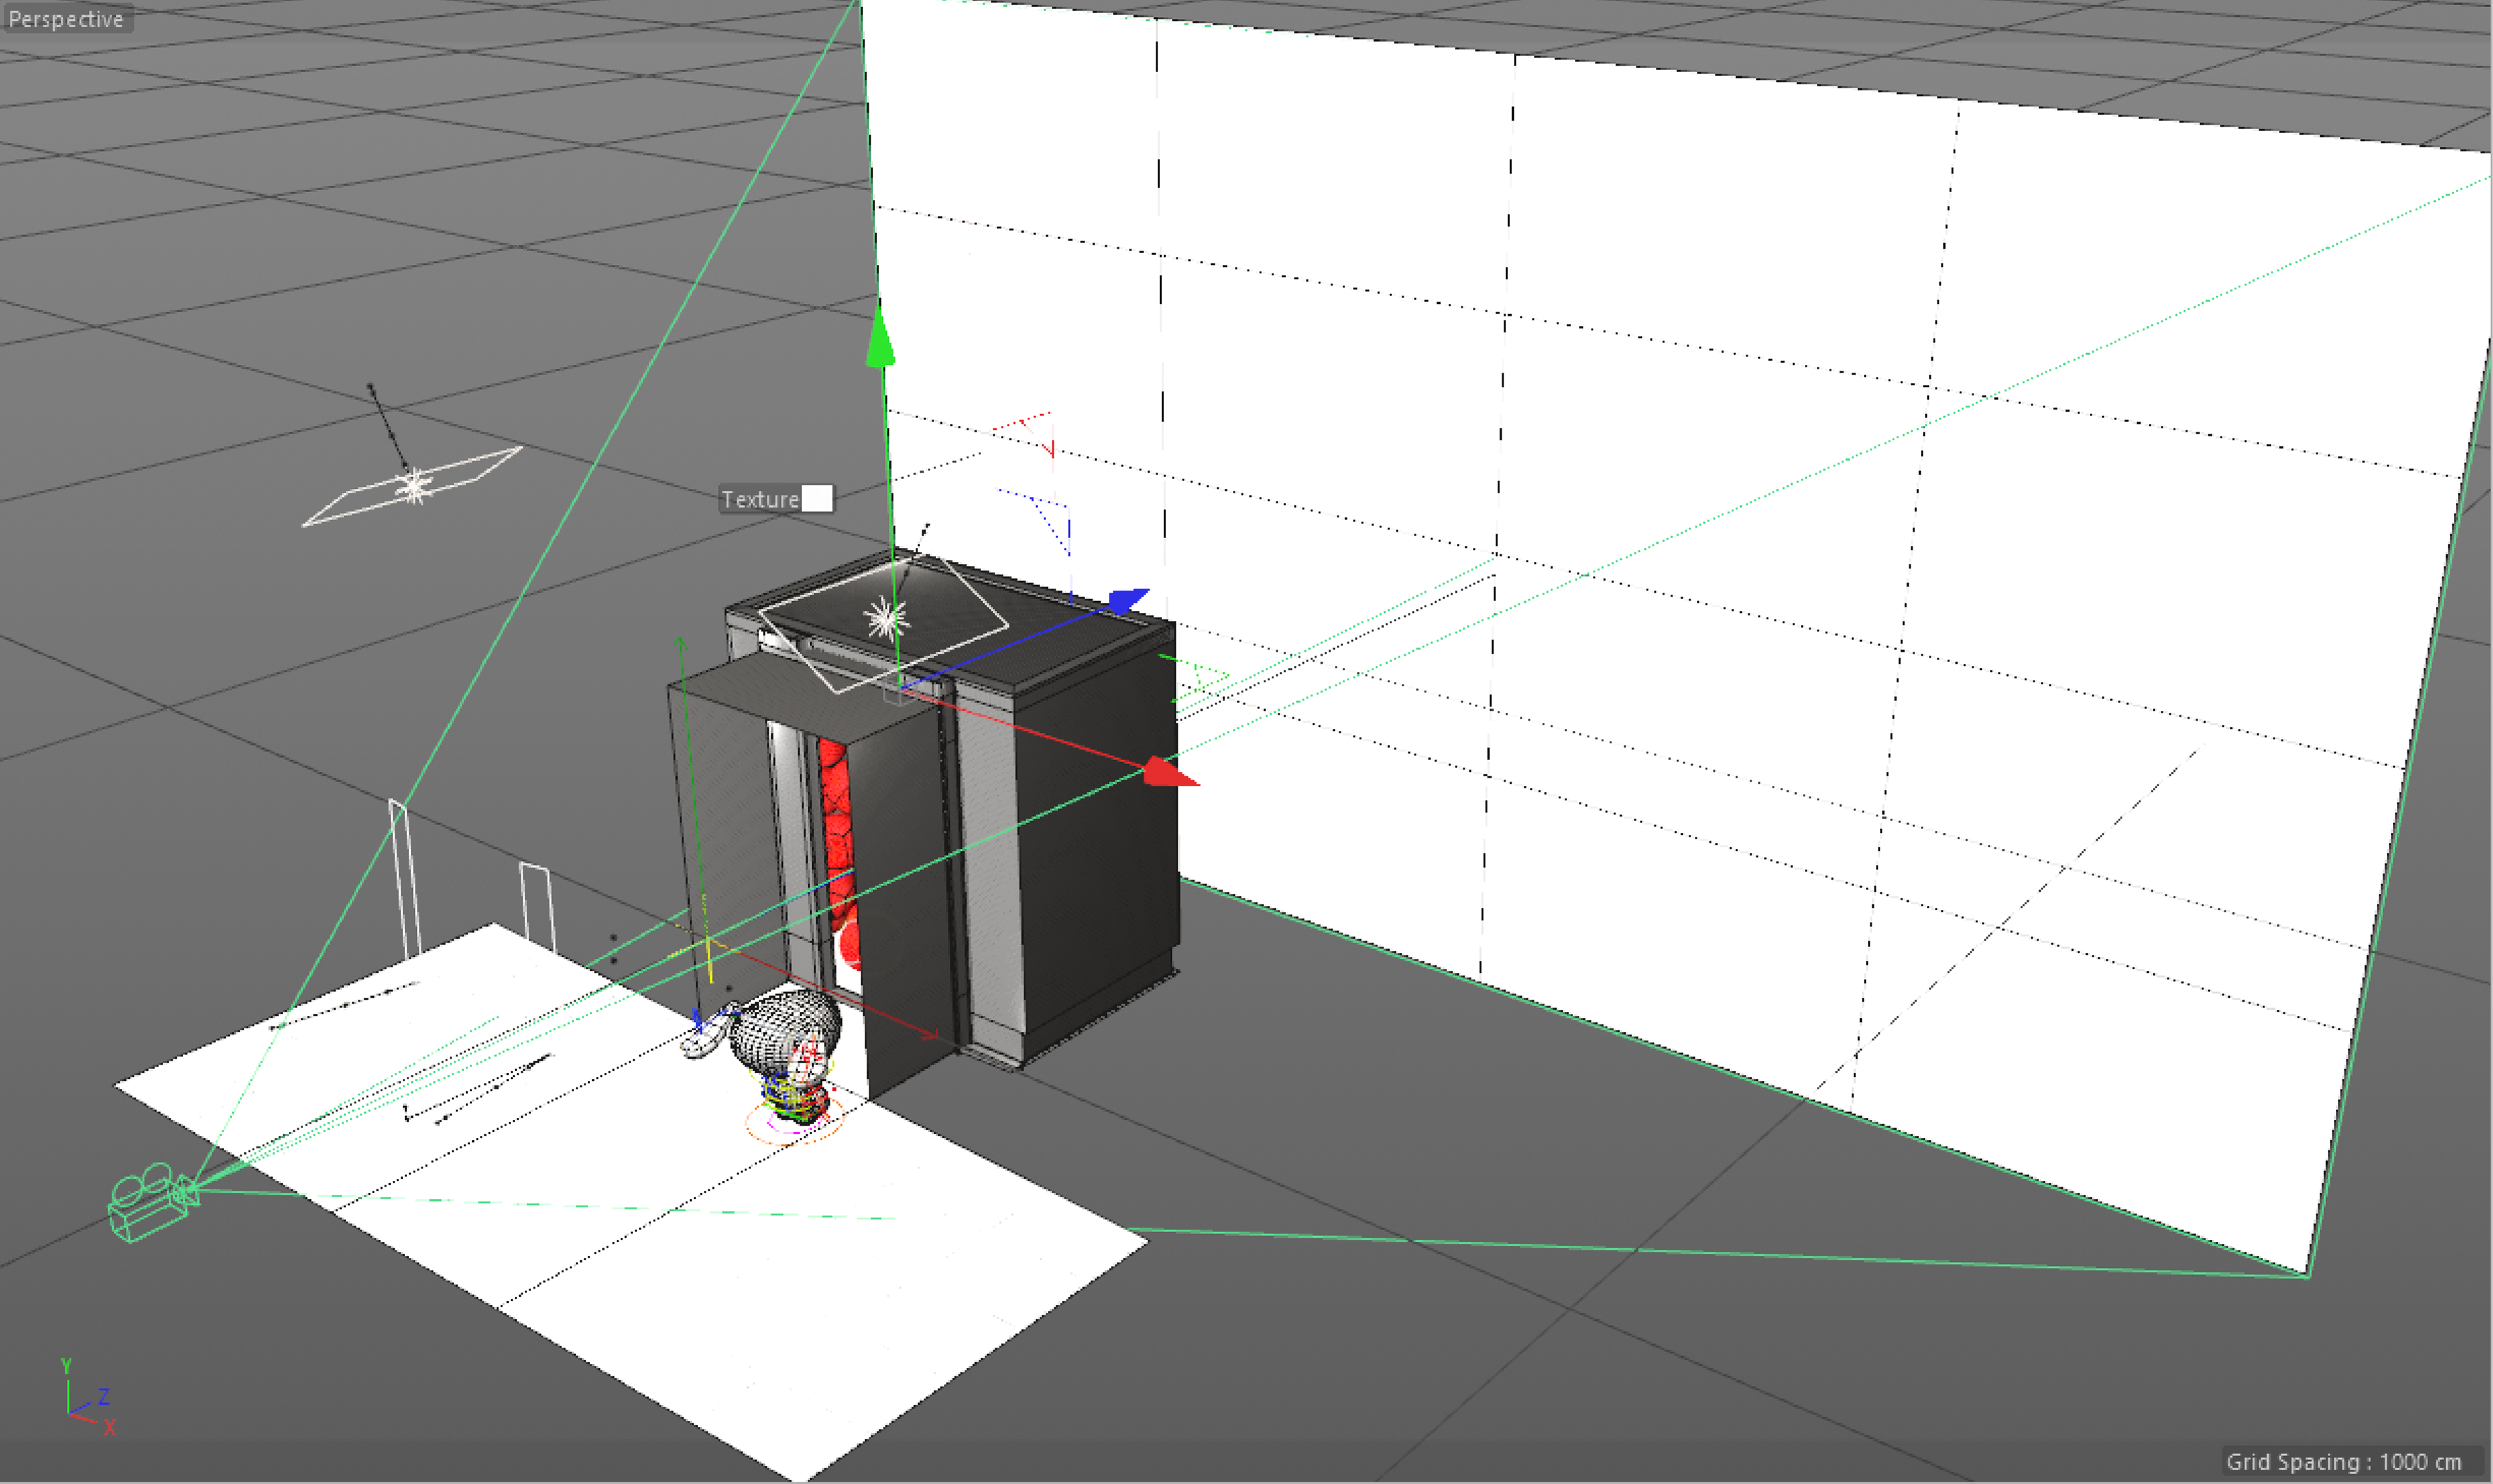Click the red dotted rotation band handle

(1025, 433)
